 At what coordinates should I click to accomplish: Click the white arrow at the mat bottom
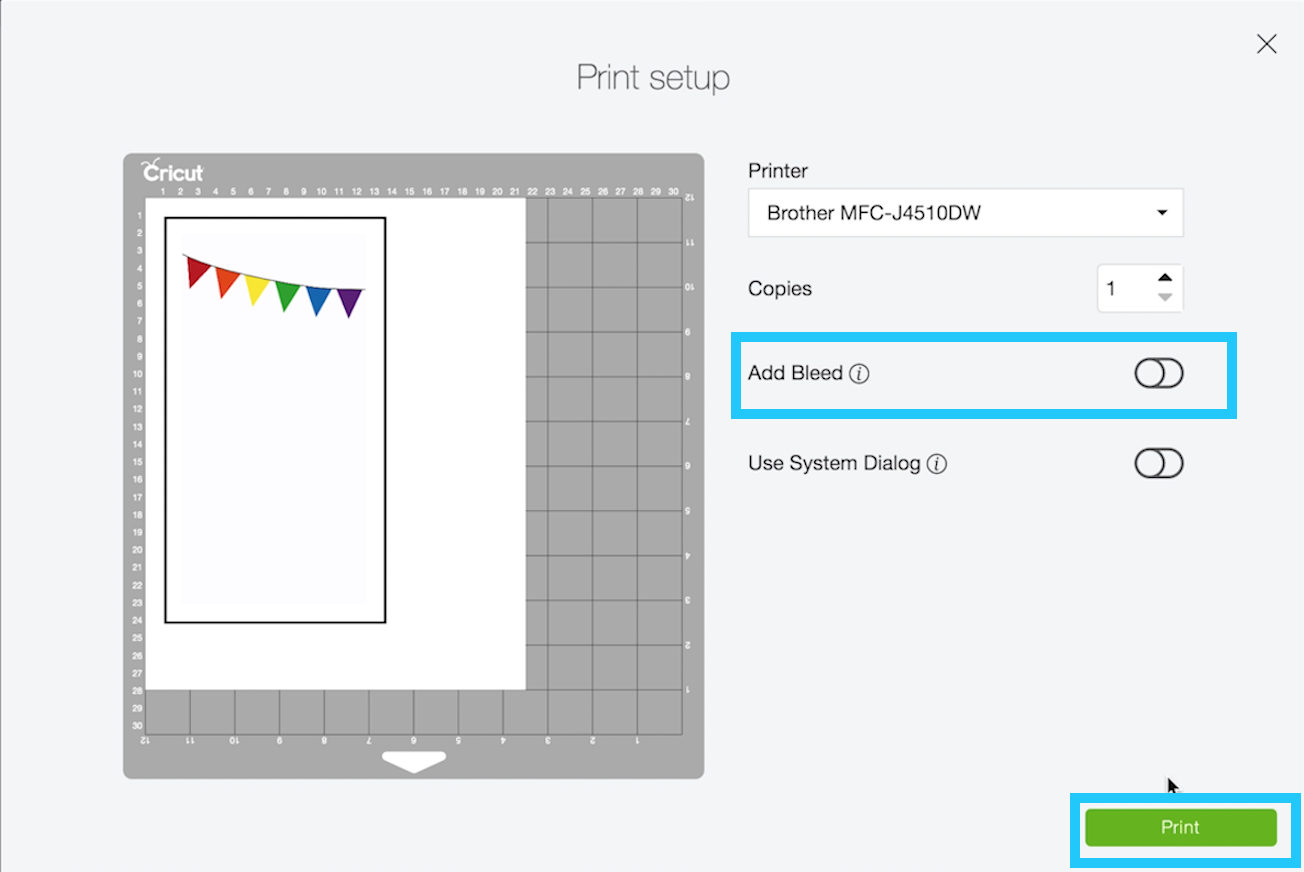pos(414,761)
